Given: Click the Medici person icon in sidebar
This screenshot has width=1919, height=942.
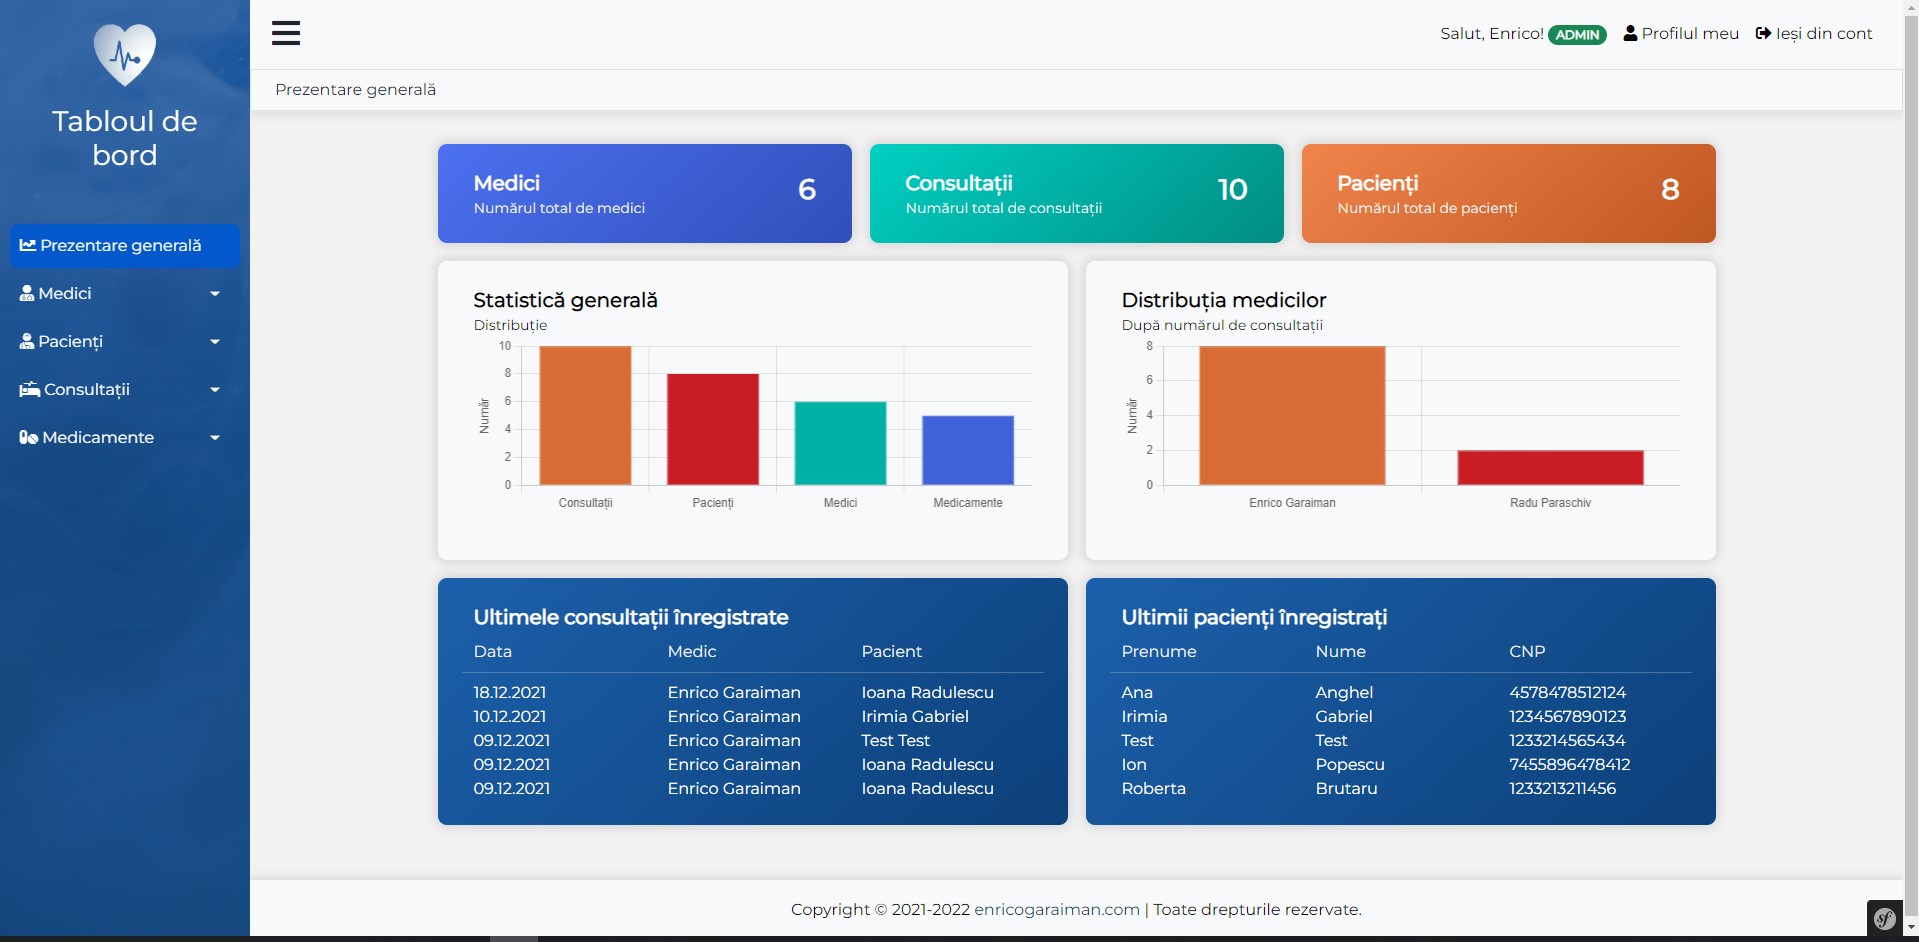Looking at the screenshot, I should 27,292.
